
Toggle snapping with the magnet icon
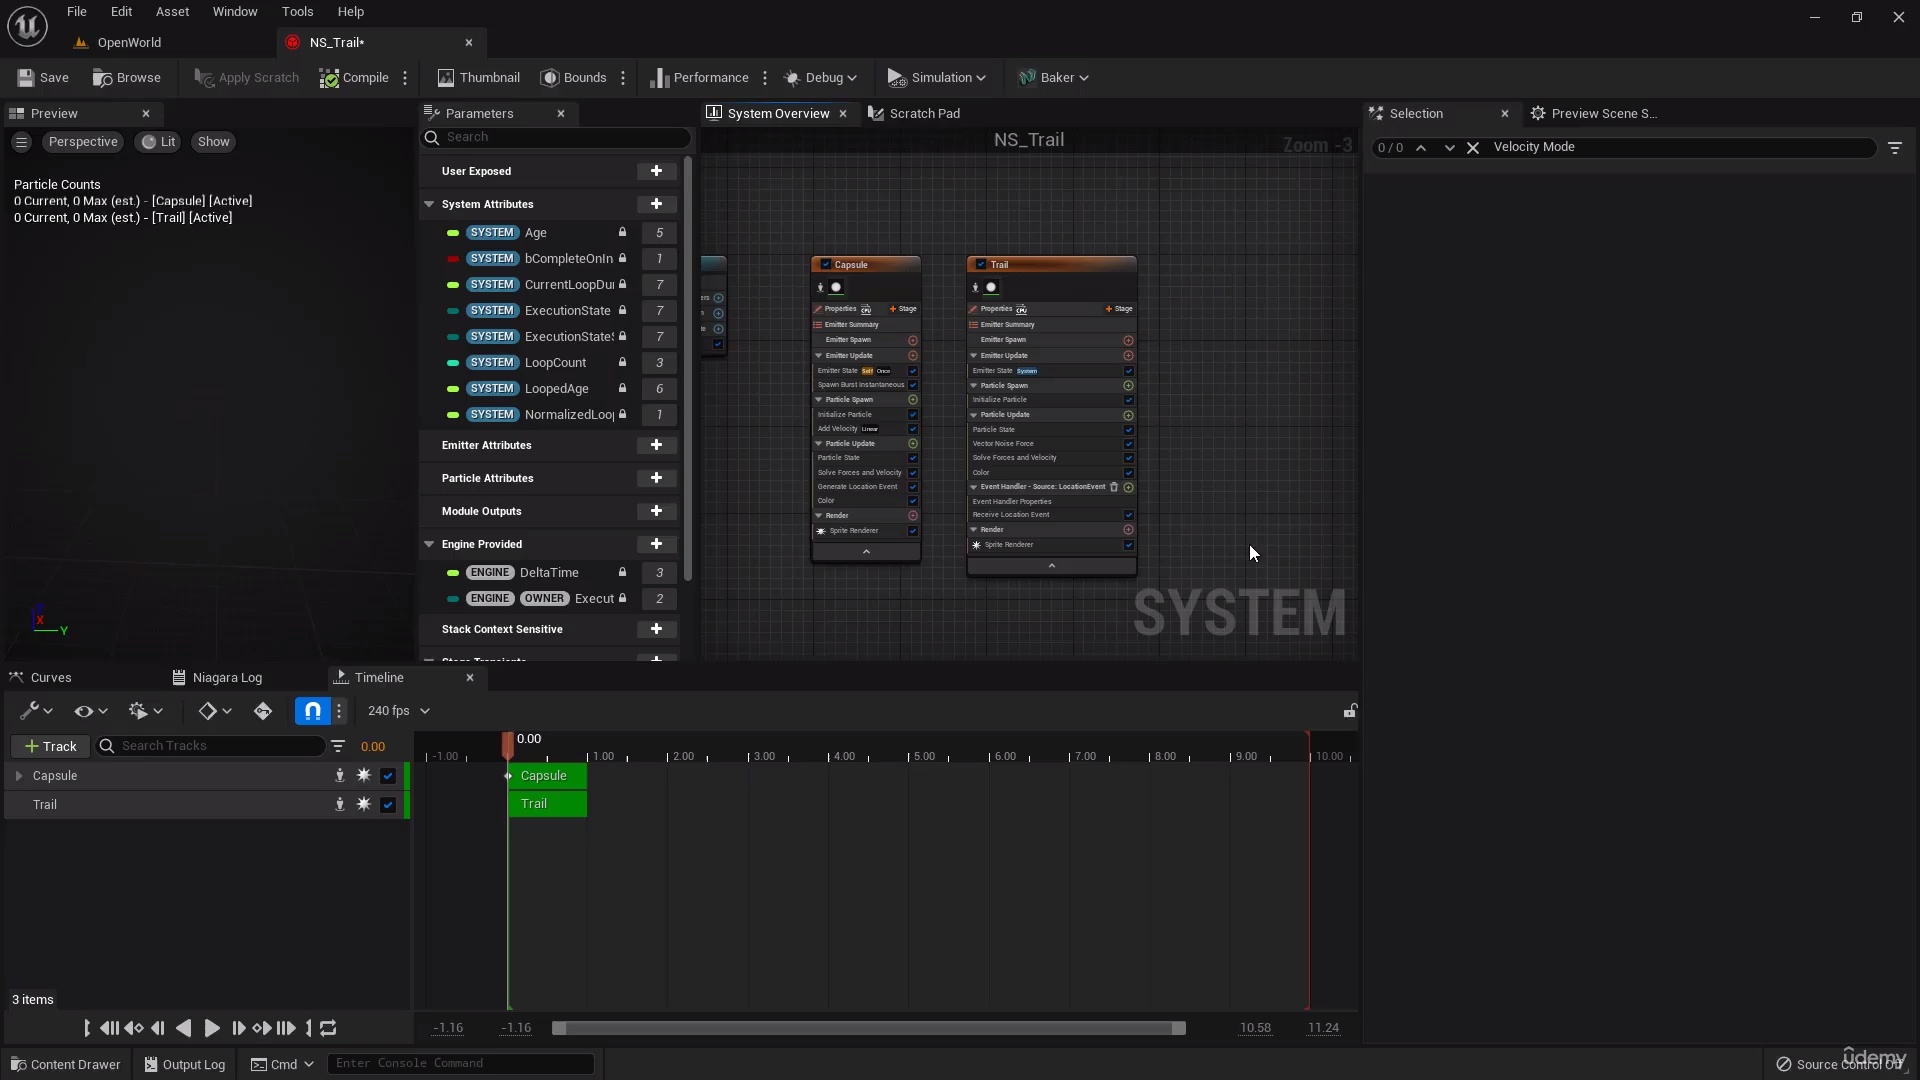pos(311,711)
